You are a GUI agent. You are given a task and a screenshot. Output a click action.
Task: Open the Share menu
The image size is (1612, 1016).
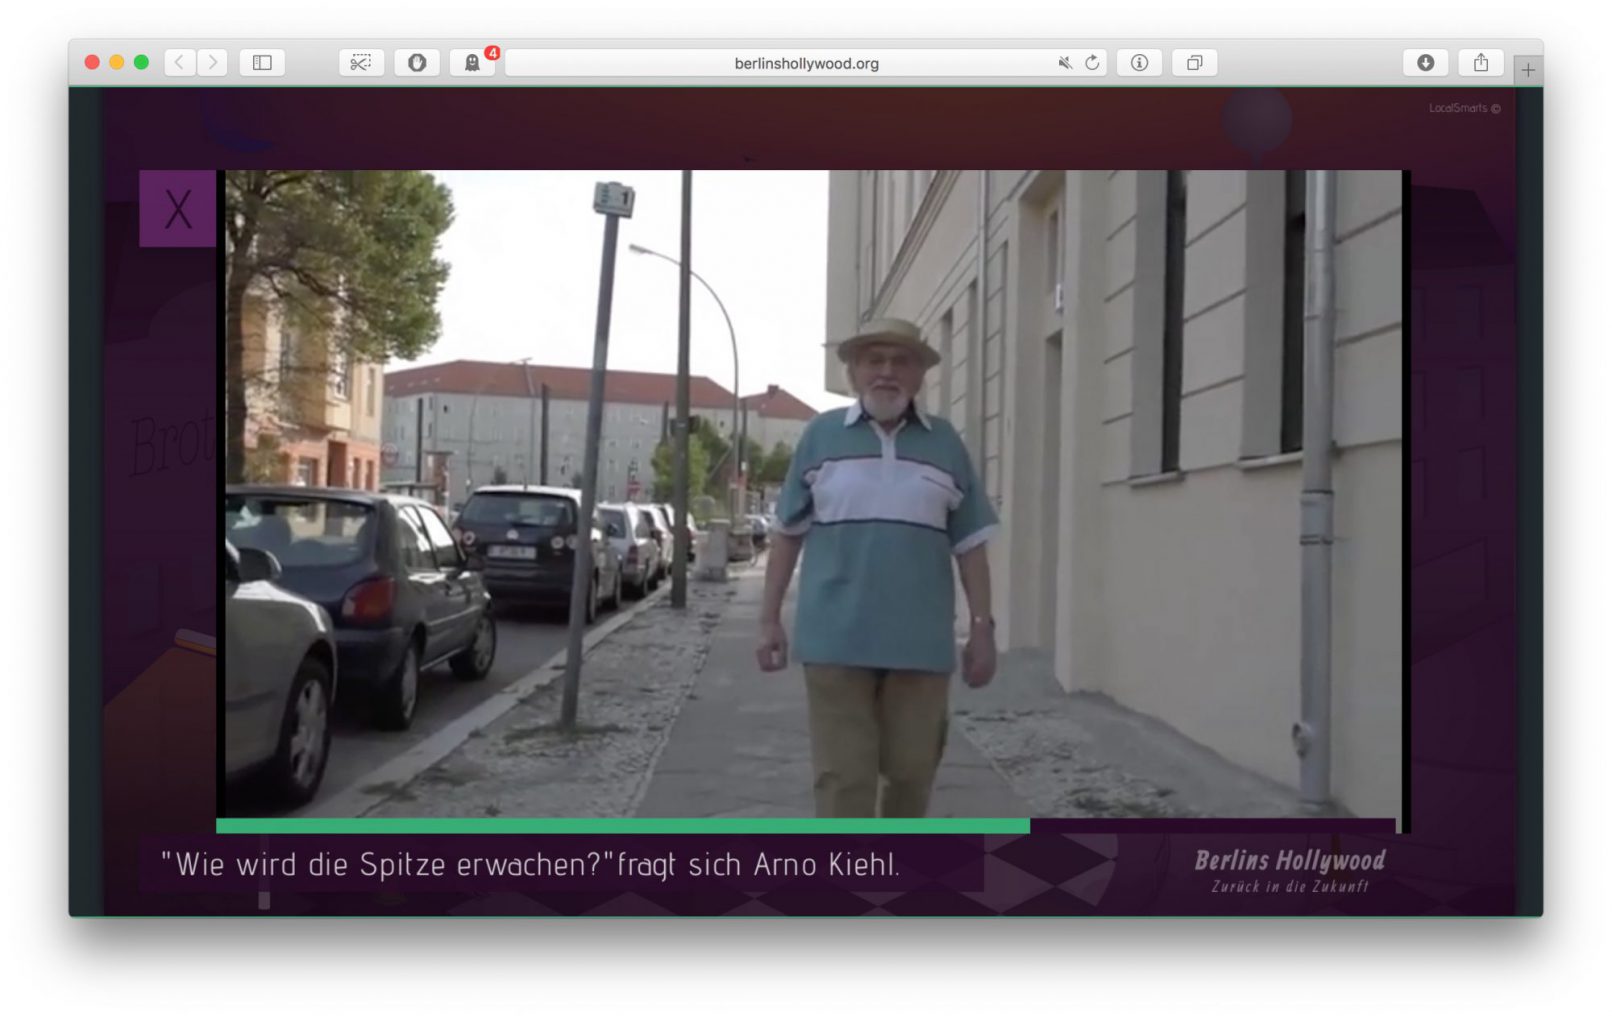click(1480, 62)
